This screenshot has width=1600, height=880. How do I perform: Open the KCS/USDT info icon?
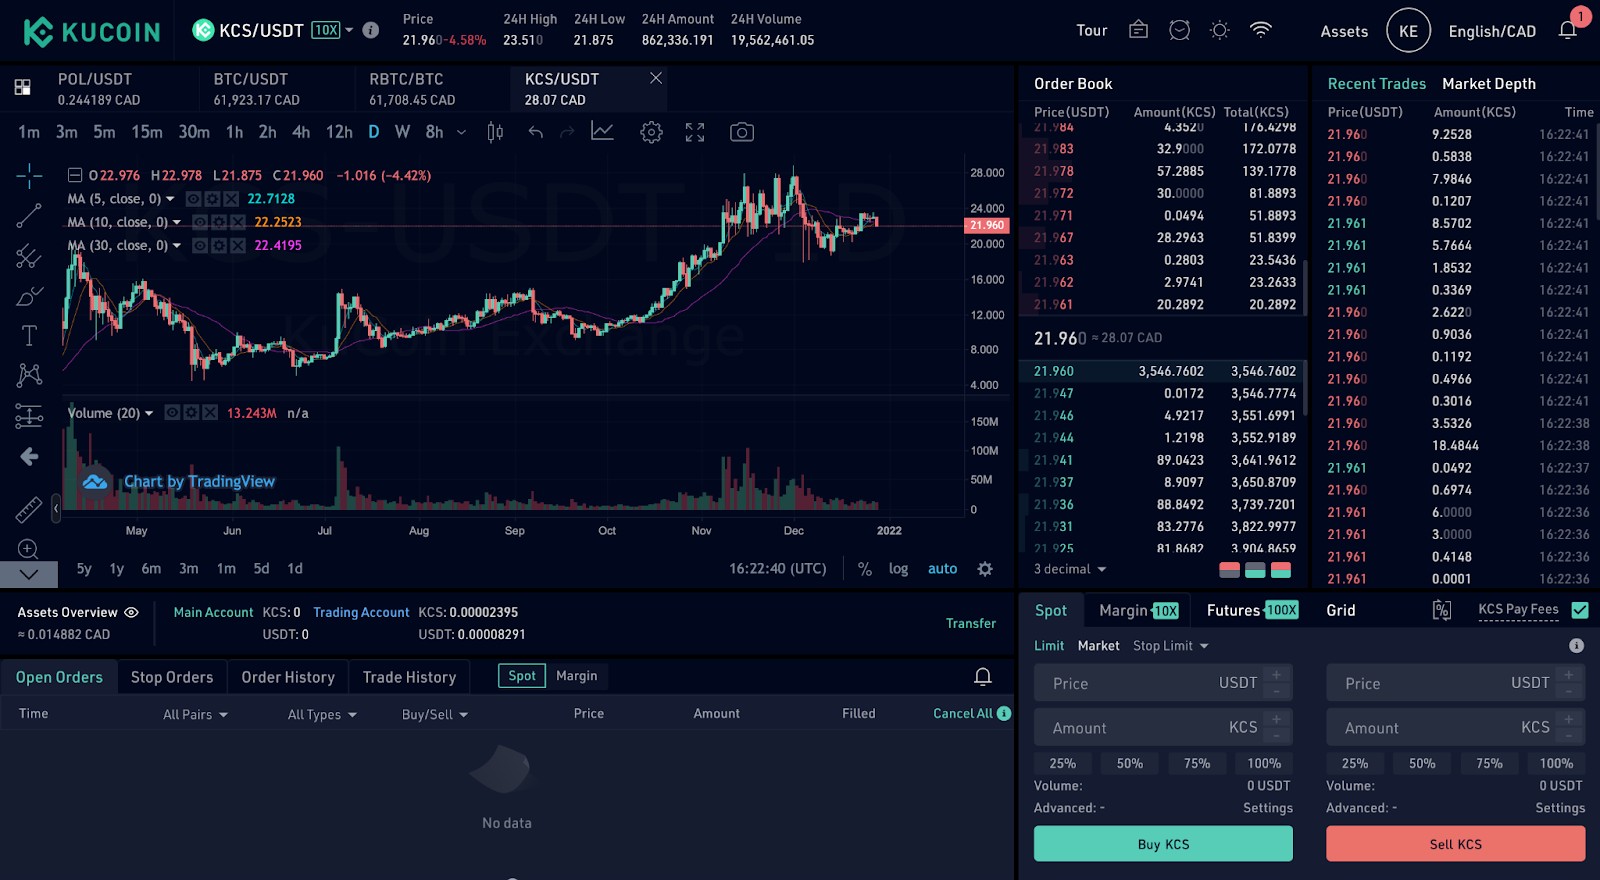click(370, 30)
